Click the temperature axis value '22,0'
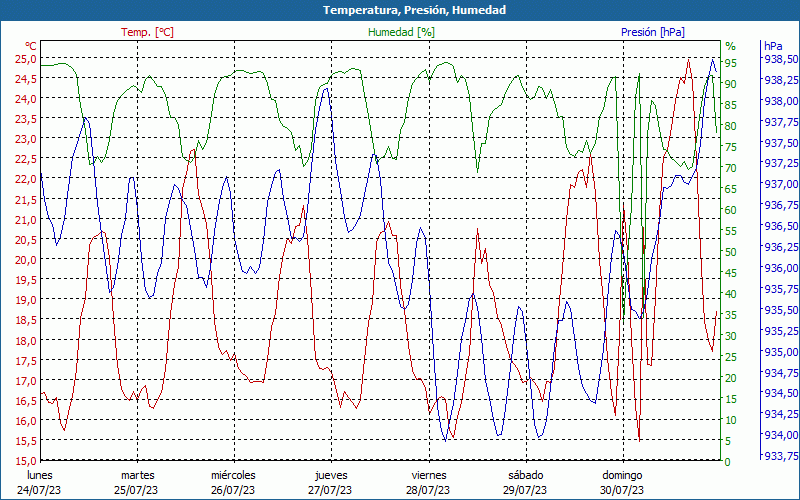Viewport: 800px width, 500px height. (26, 179)
